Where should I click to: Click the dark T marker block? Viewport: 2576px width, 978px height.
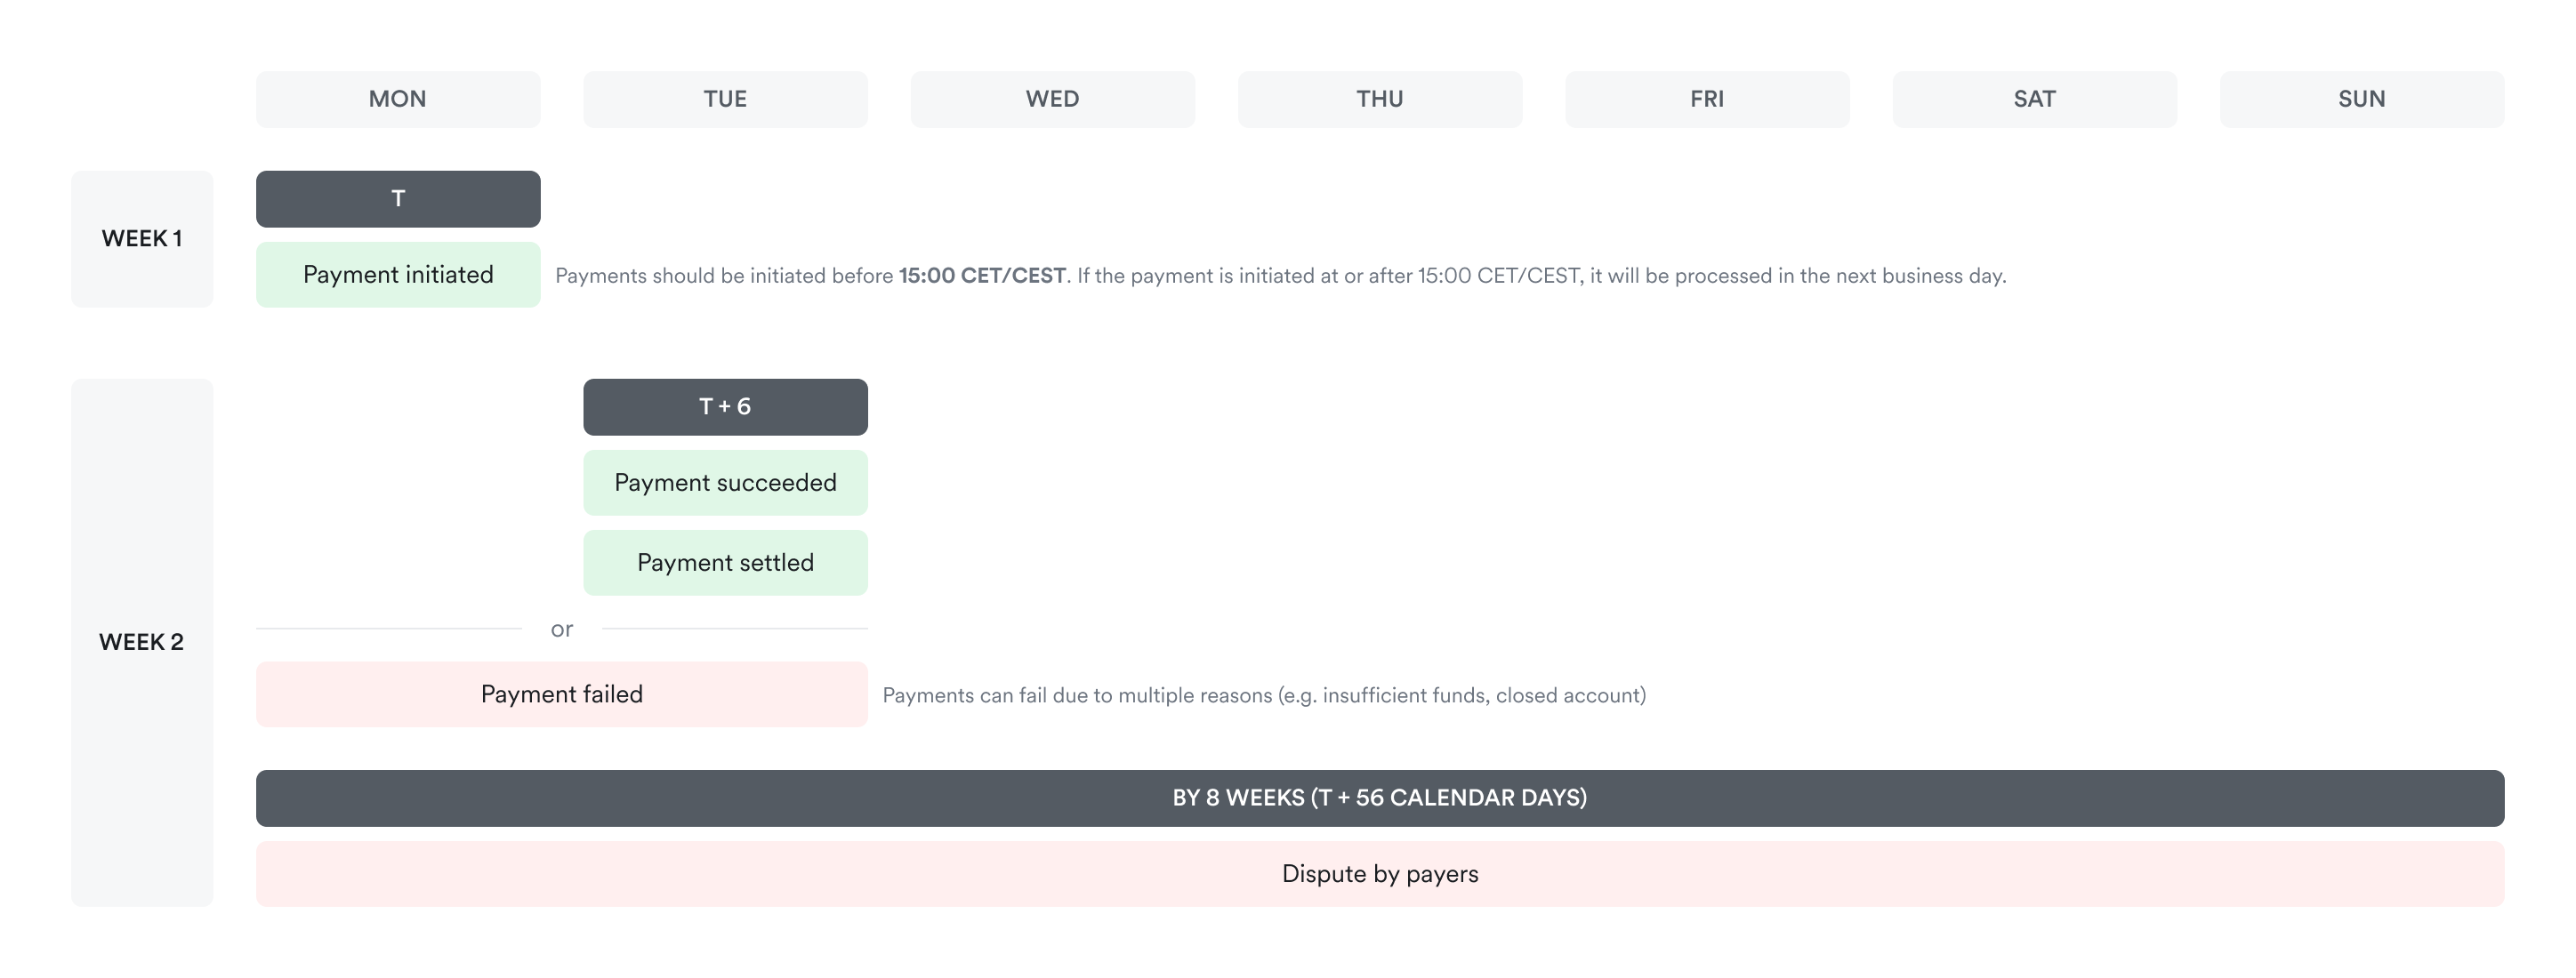[x=397, y=199]
